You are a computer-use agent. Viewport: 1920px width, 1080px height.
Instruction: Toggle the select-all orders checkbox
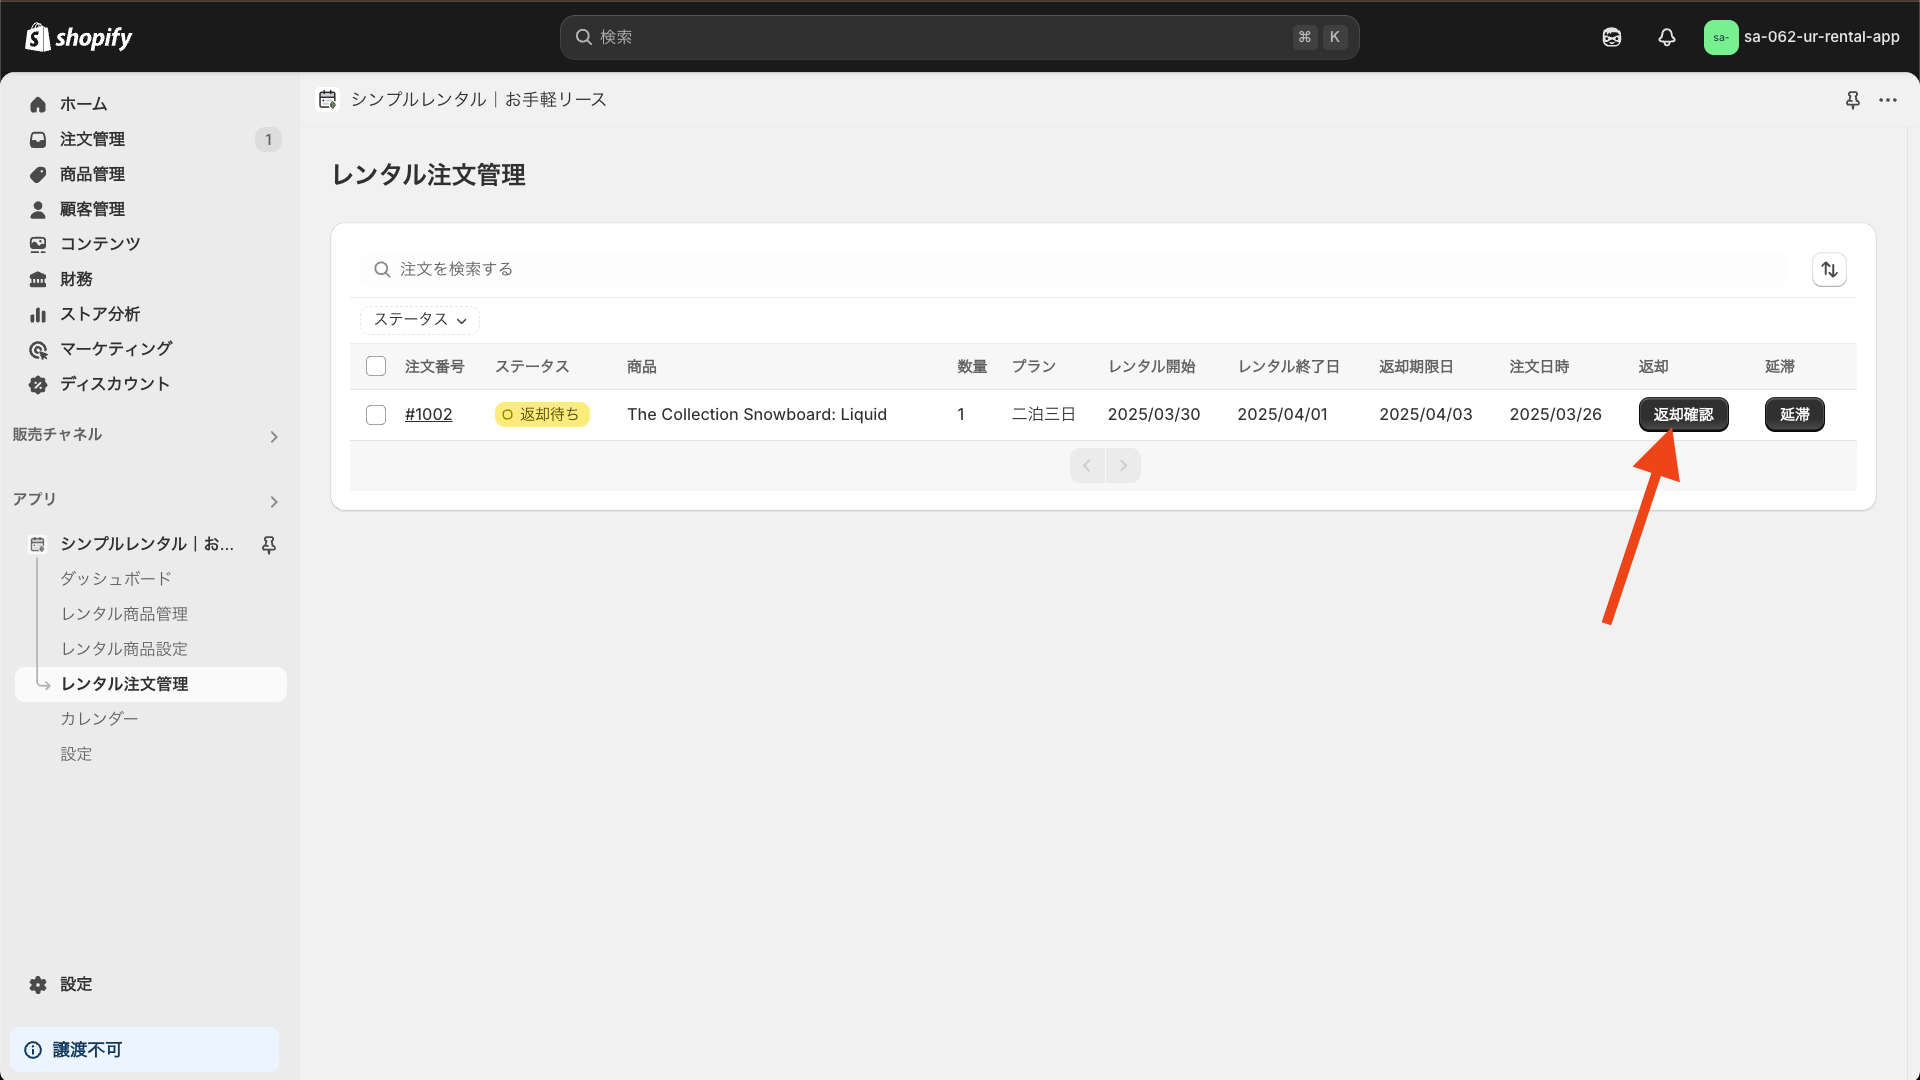[x=376, y=366]
